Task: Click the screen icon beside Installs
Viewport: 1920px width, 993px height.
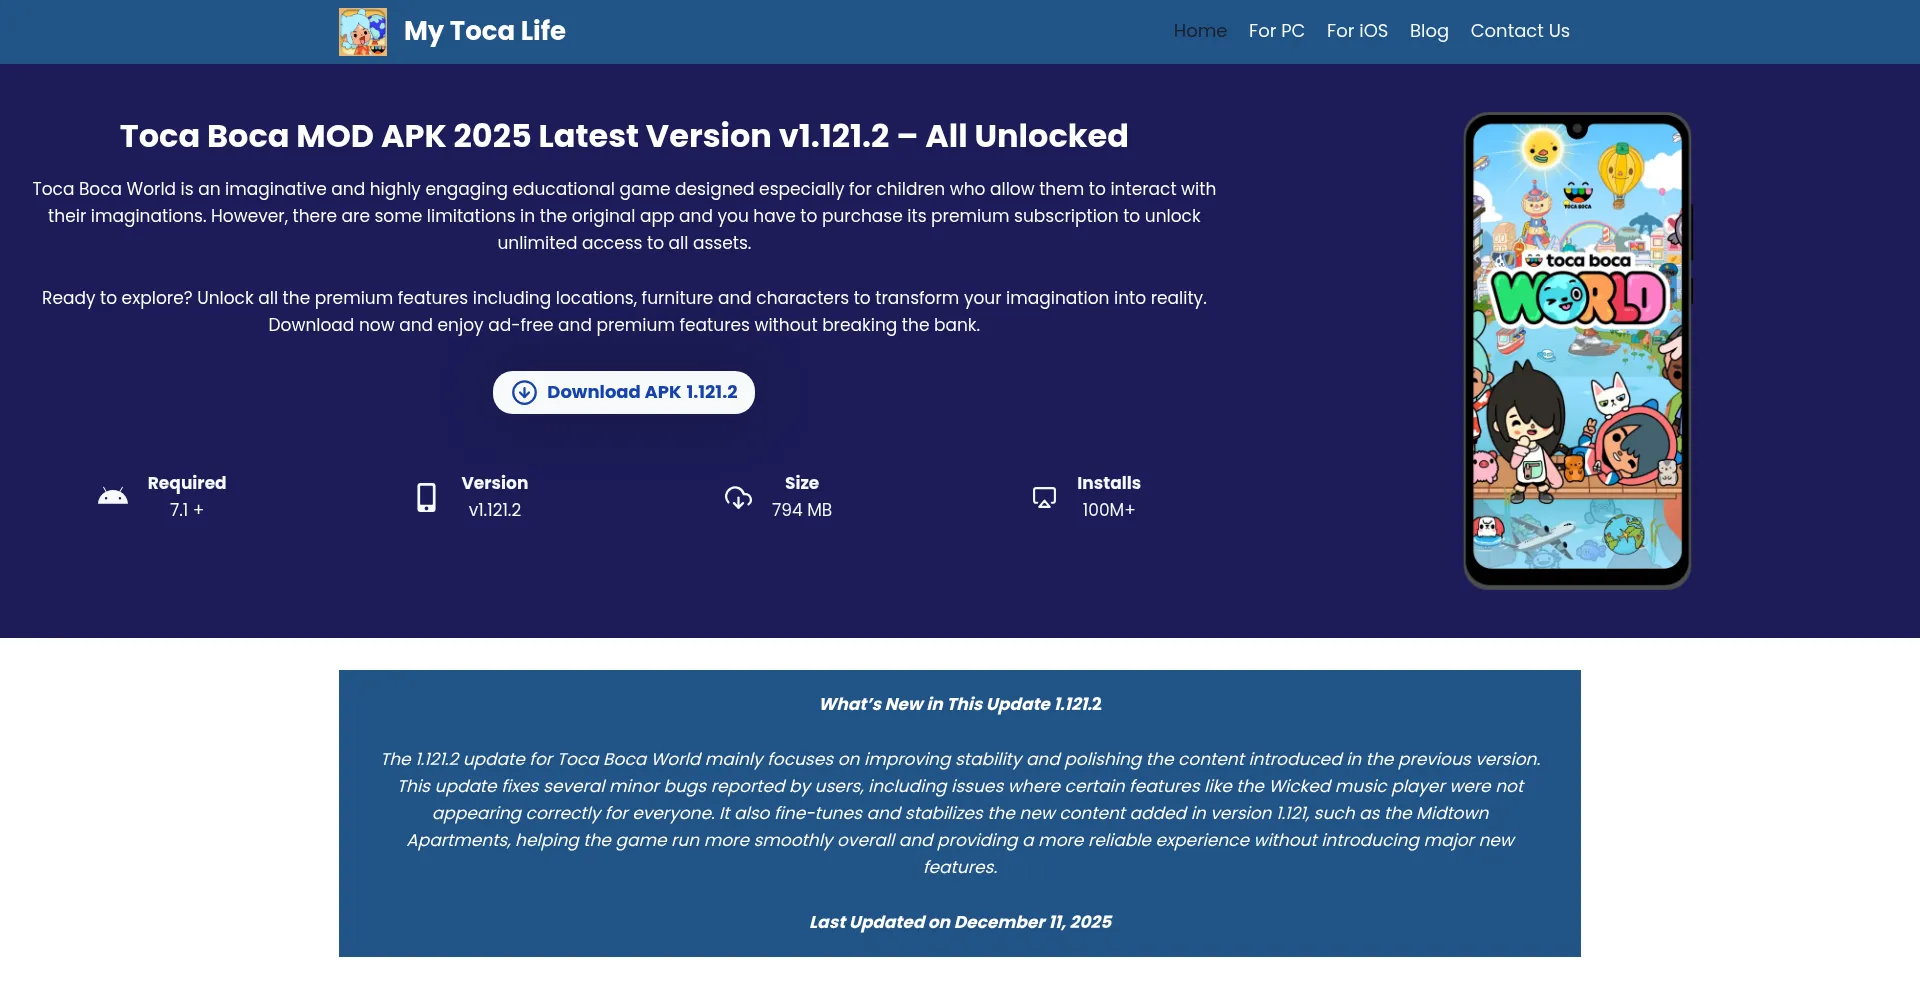Action: pyautogui.click(x=1044, y=497)
